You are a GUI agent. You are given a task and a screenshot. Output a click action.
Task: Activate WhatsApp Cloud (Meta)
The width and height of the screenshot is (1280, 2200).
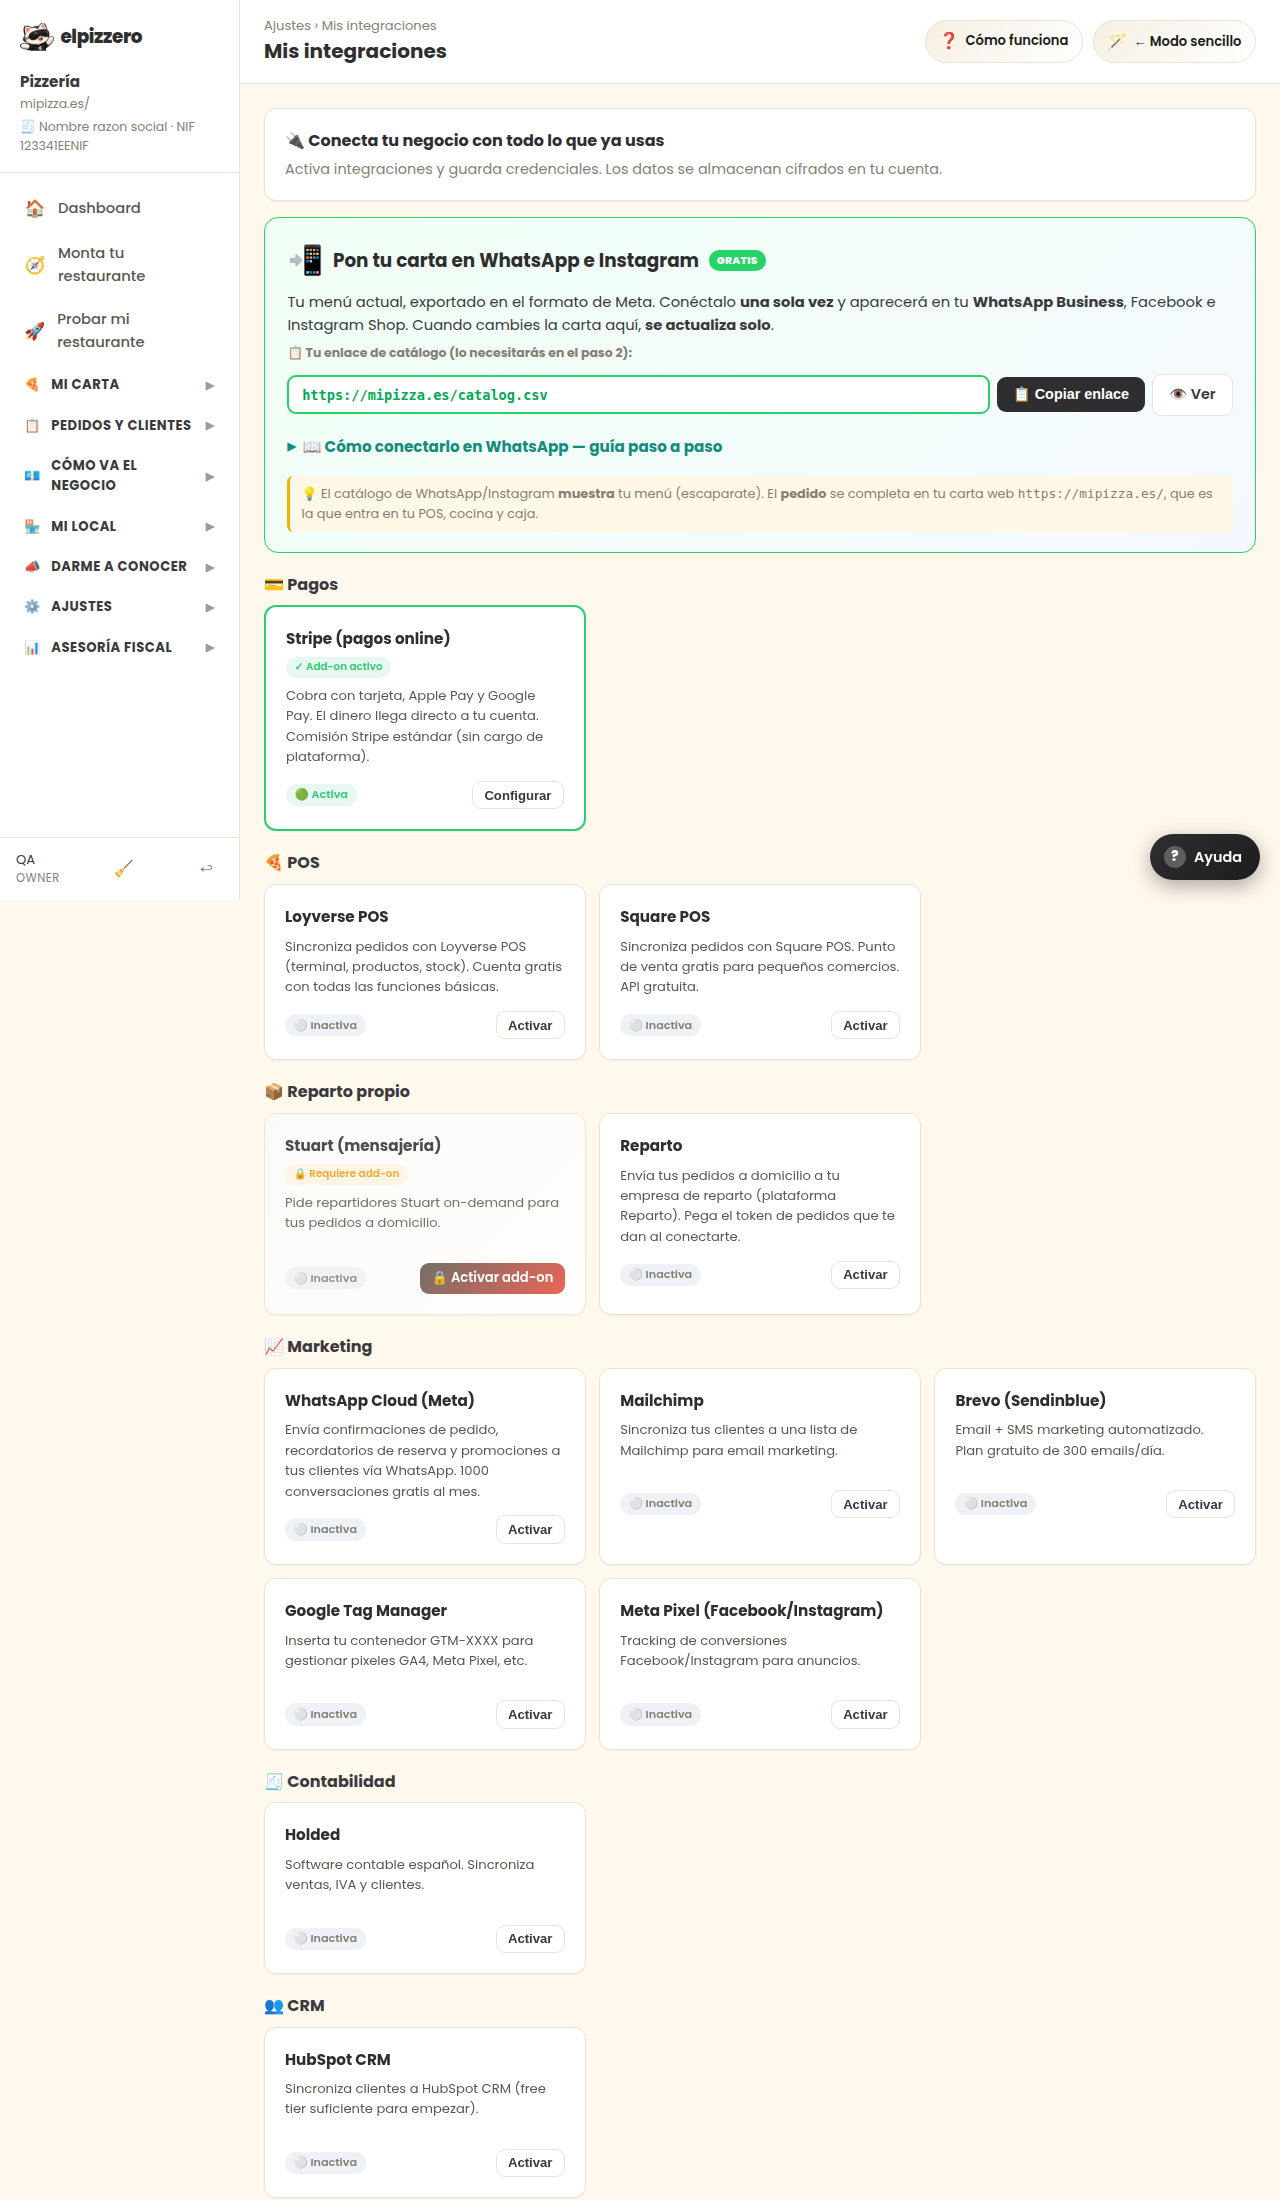[530, 1530]
